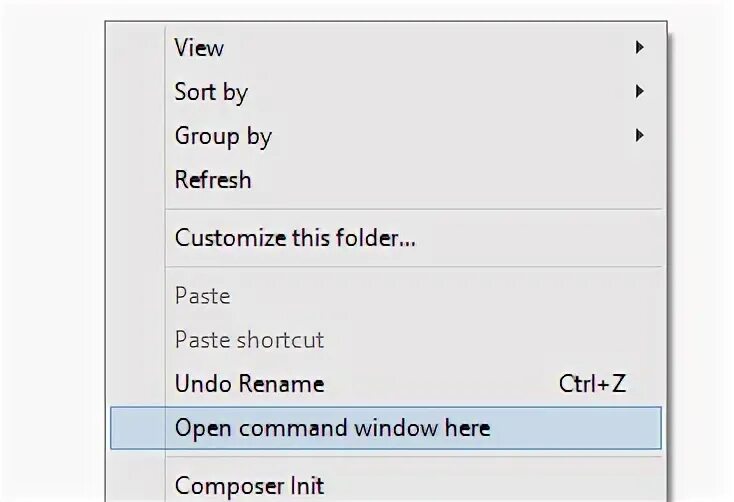Click the arrow beside View
Screen dimensions: 734x502
[639, 48]
